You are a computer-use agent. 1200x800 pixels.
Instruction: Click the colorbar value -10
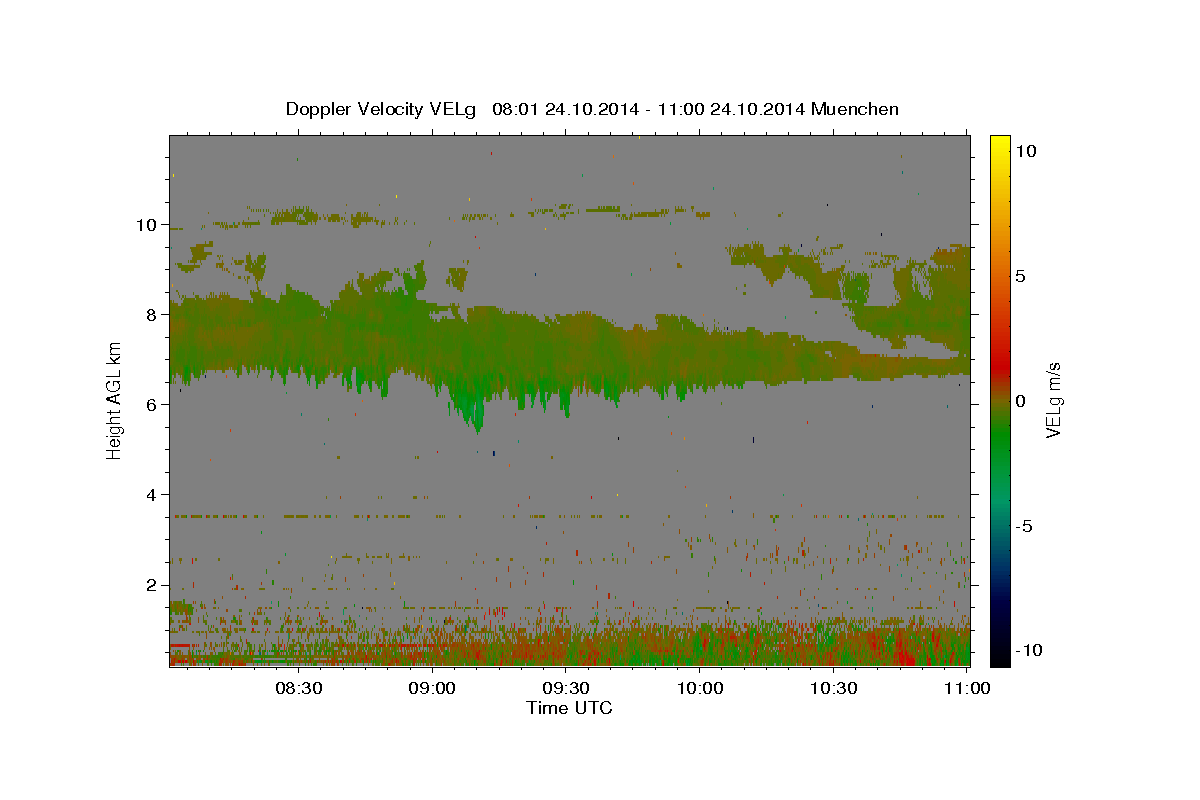1028,650
